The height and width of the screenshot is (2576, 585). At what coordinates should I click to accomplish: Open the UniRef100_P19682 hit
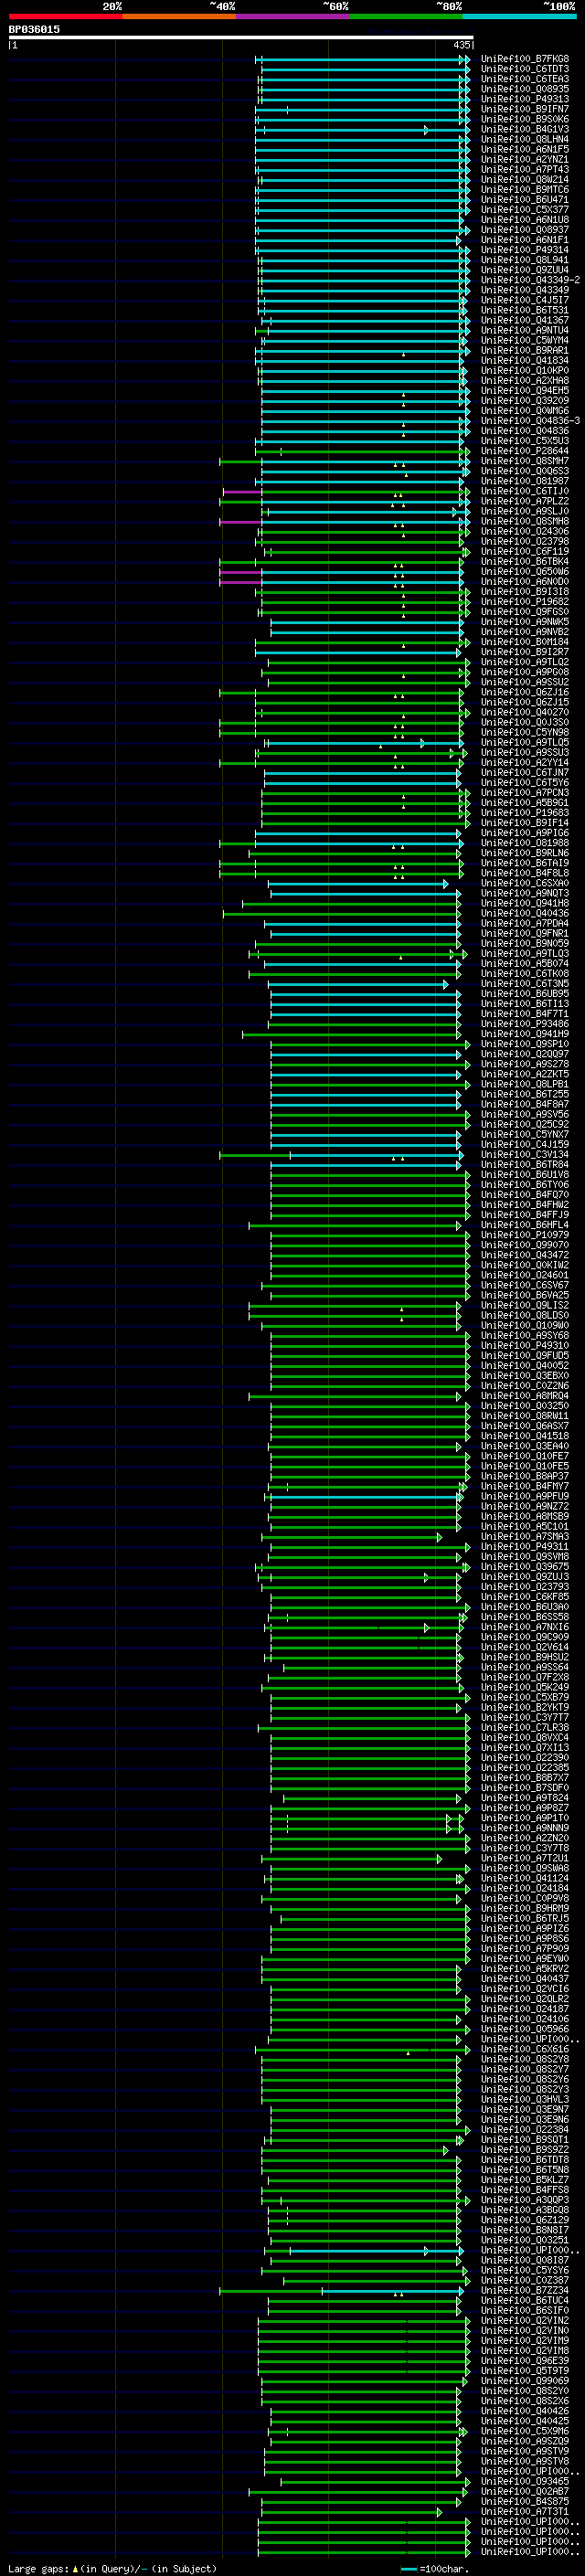pos(525,602)
